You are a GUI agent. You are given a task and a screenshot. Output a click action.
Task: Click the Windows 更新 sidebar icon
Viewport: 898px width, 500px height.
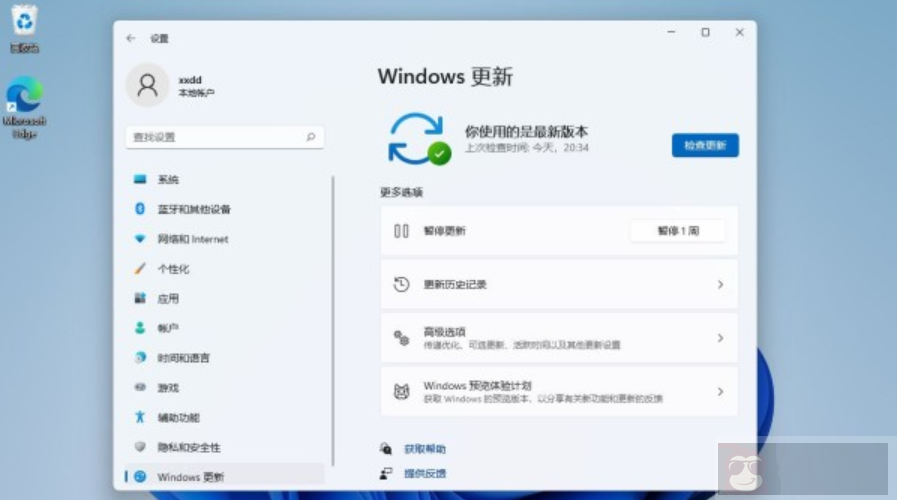[140, 477]
